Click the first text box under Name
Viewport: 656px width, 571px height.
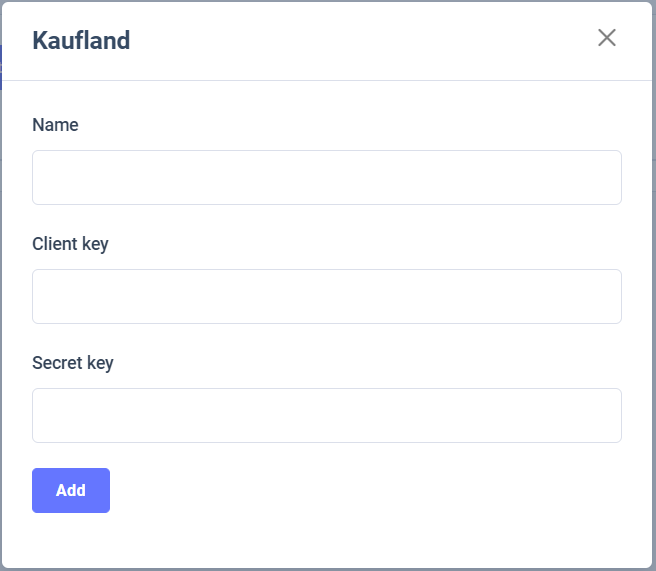point(327,178)
